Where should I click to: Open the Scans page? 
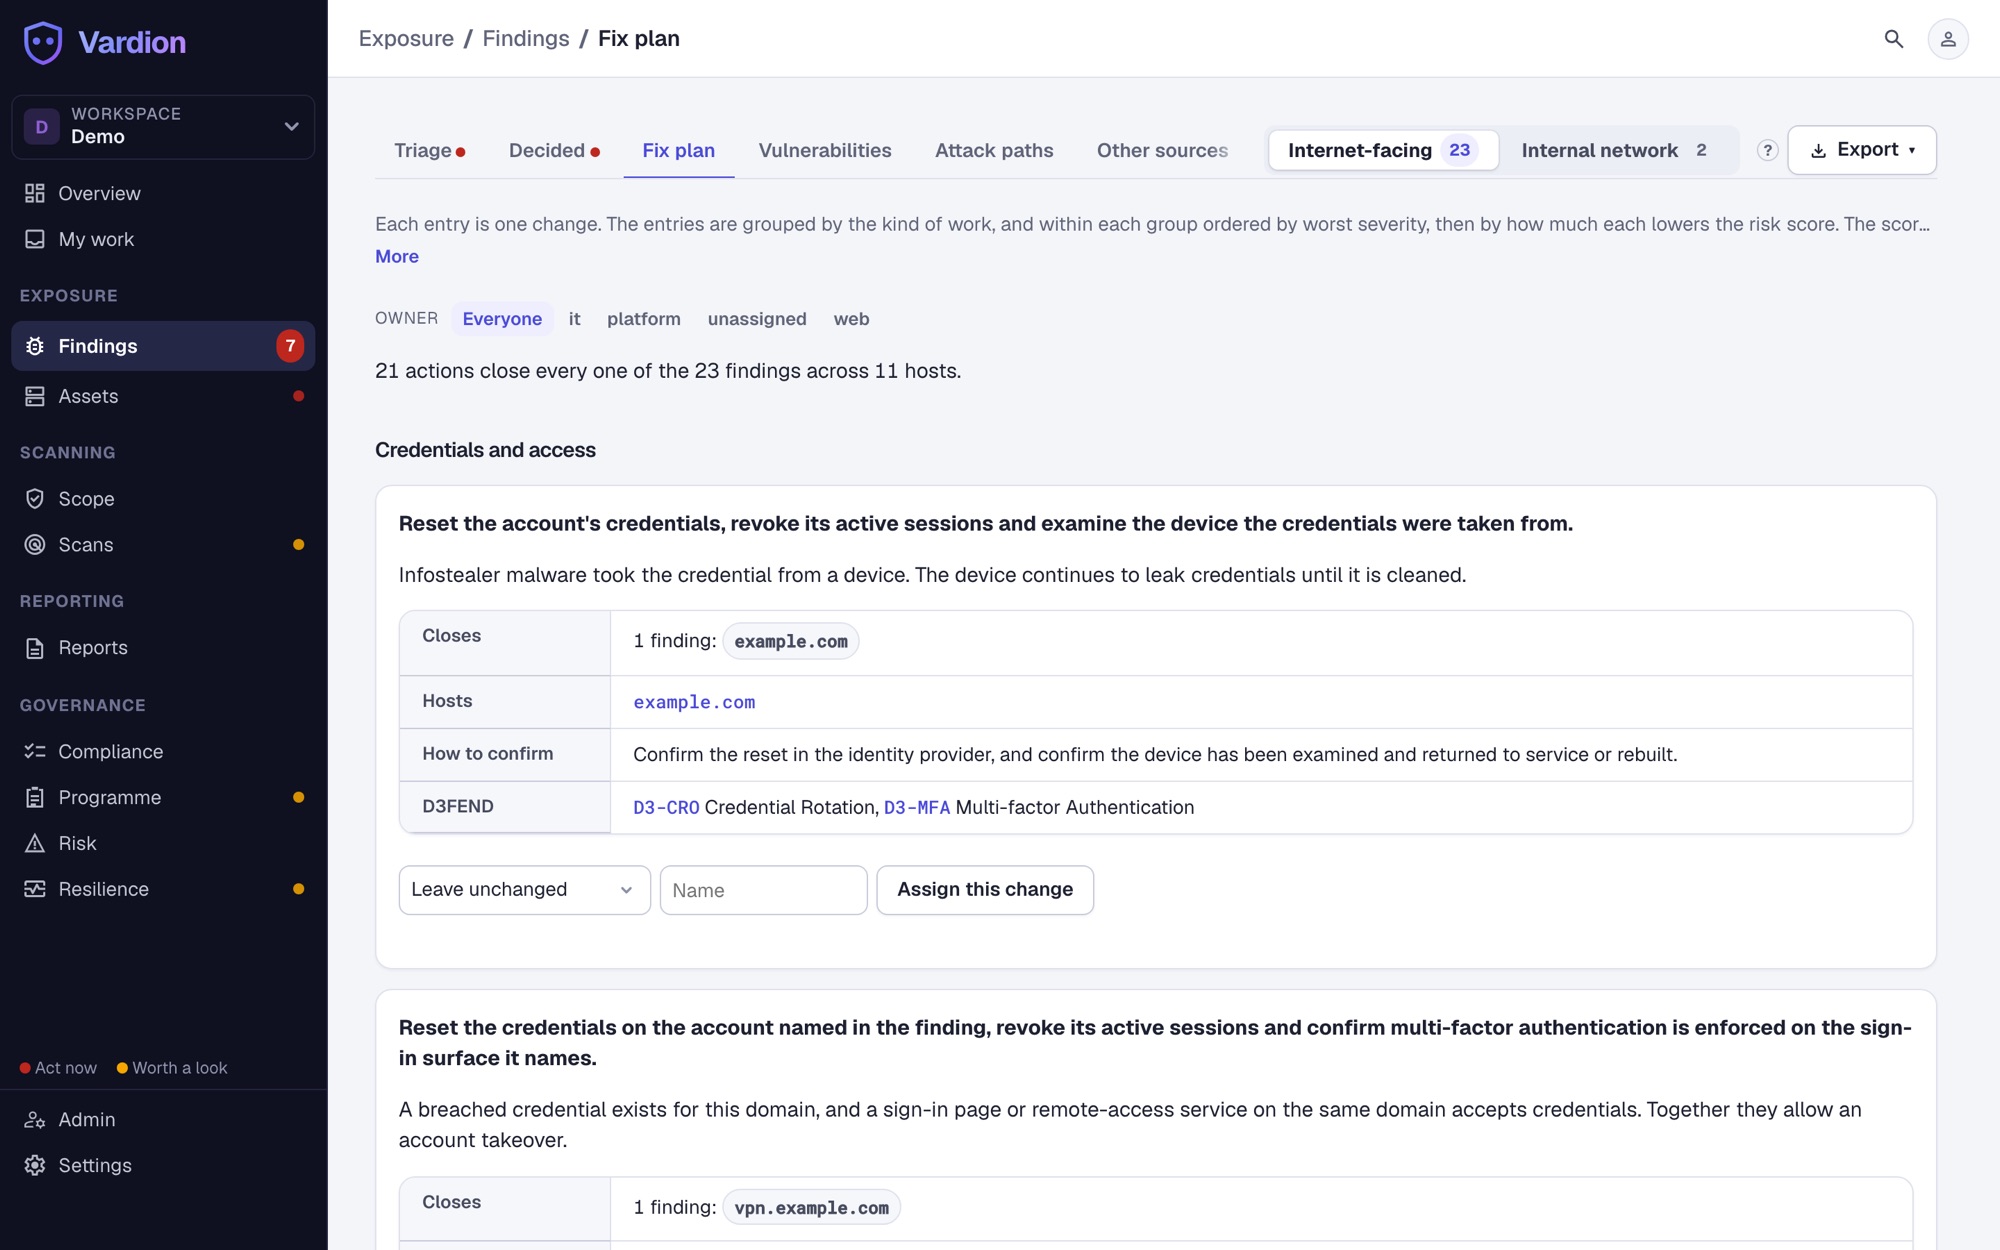(163, 544)
